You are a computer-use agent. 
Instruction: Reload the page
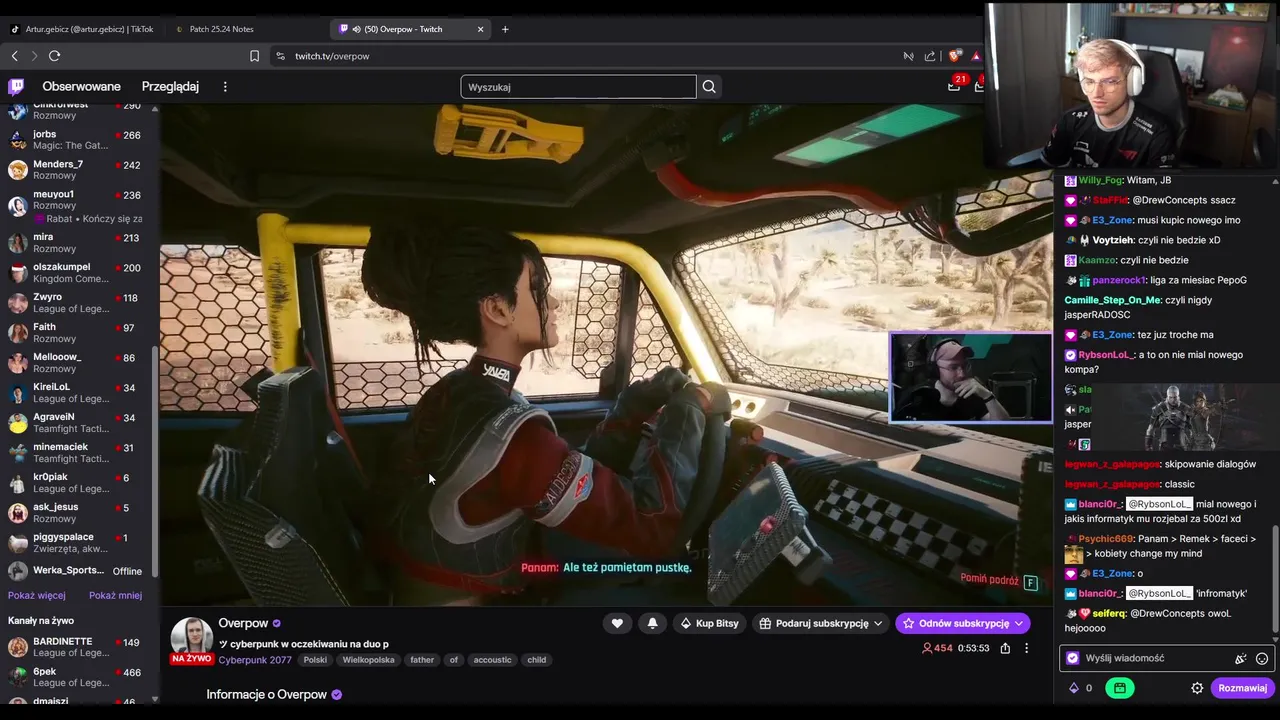point(55,56)
